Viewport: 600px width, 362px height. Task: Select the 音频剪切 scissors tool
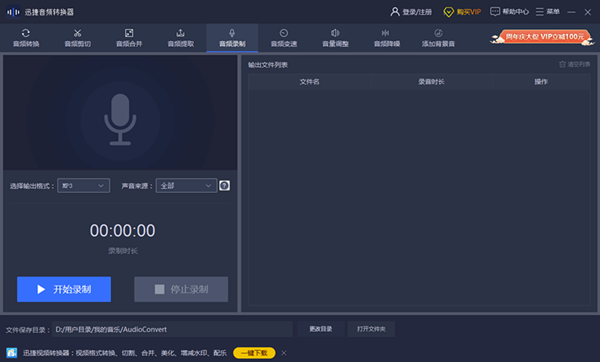point(78,38)
